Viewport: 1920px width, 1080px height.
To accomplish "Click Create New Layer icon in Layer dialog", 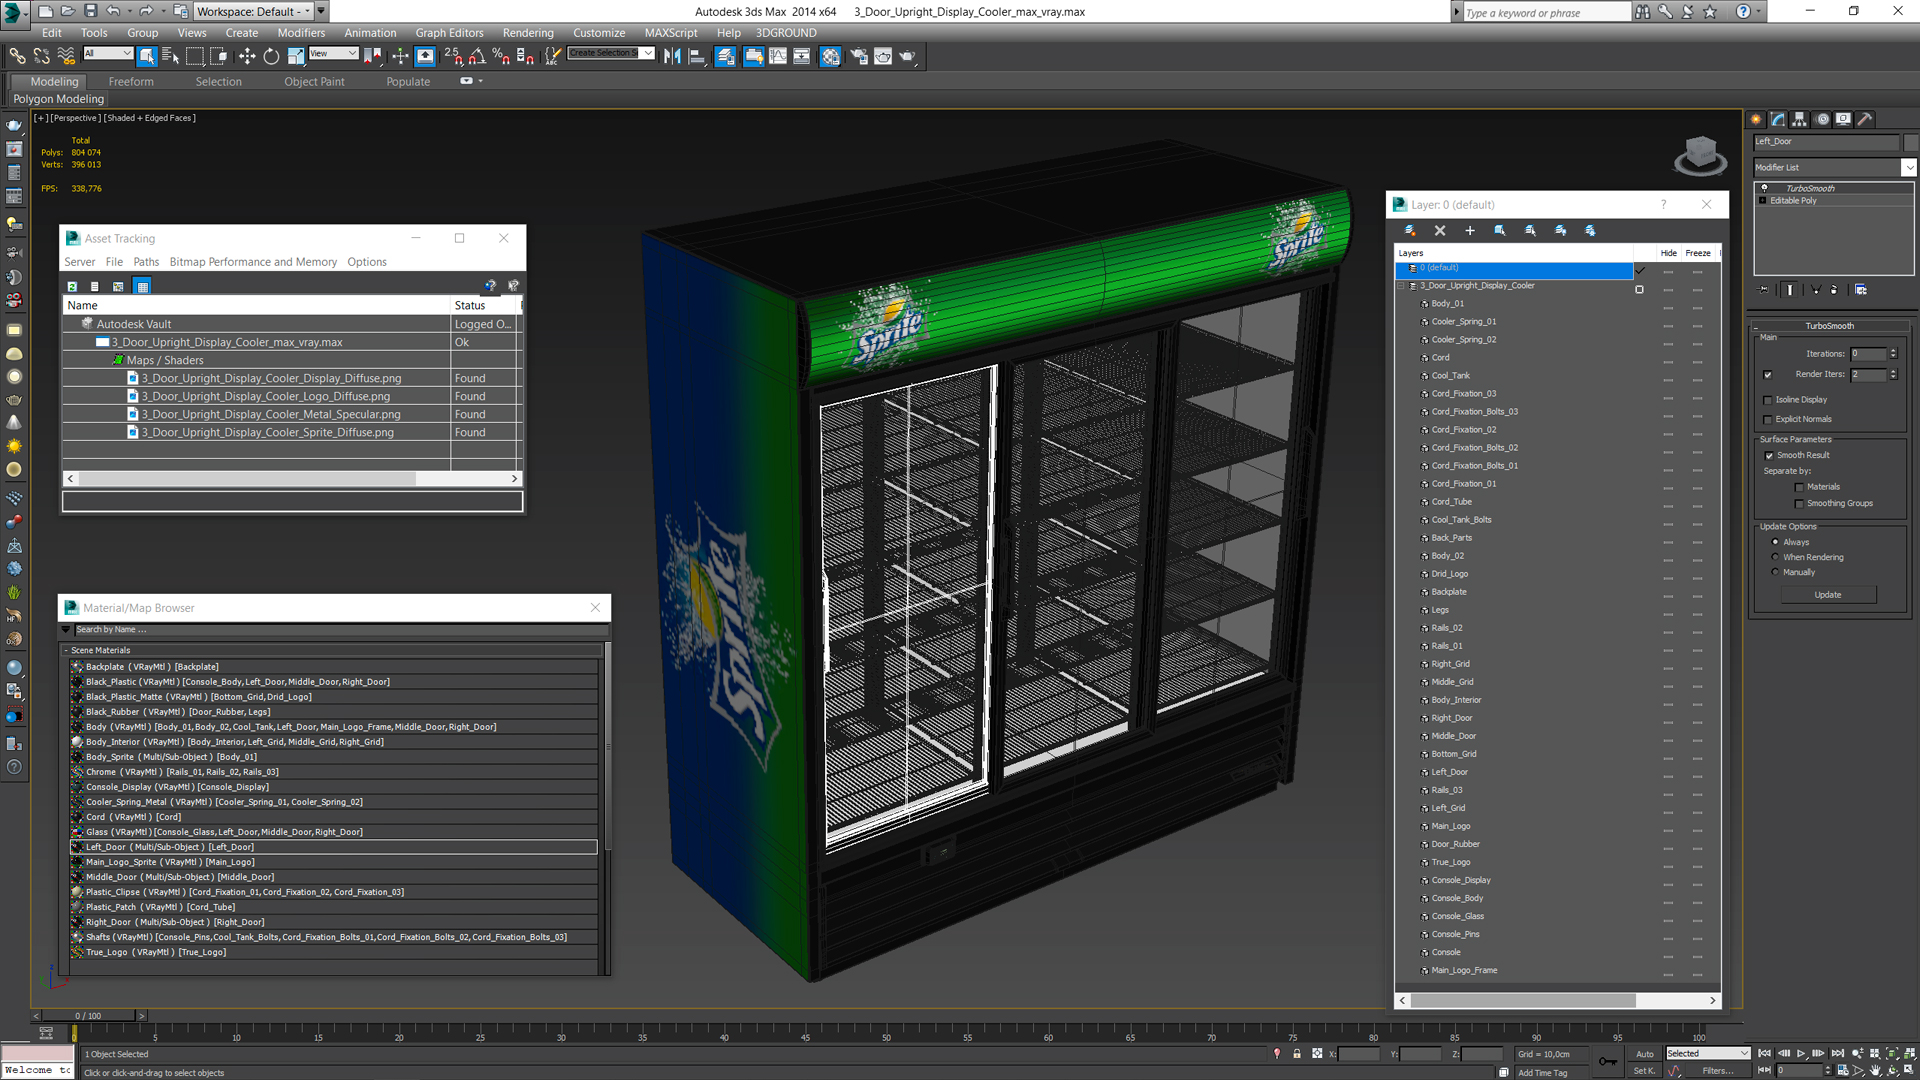I will pos(1410,230).
